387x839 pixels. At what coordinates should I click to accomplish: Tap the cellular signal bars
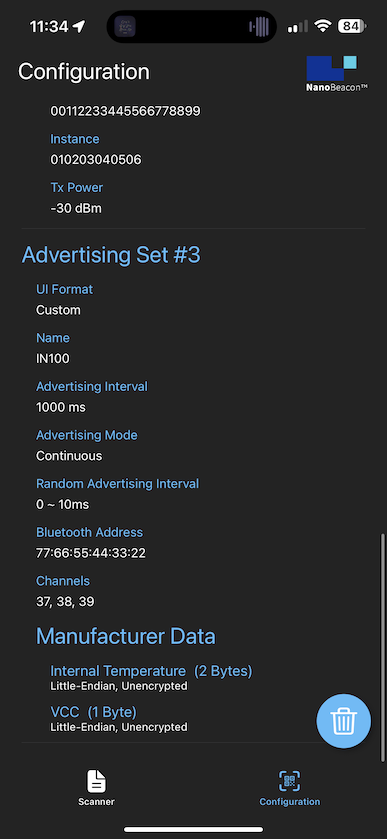298,26
